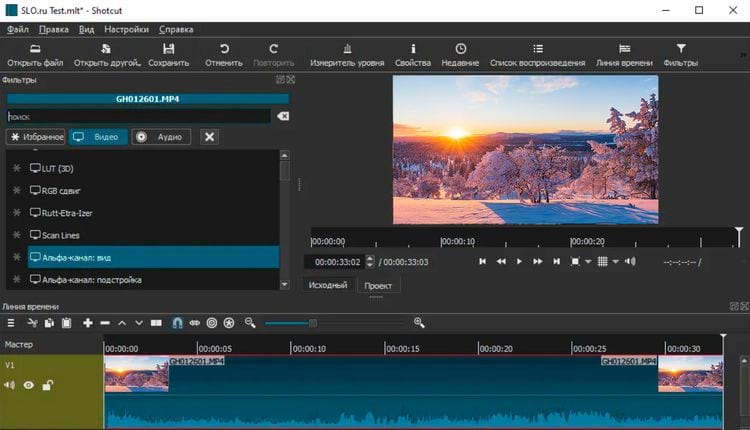Open the player zoom dropdown arrow
Screen dimensions: 750x430
[588, 262]
